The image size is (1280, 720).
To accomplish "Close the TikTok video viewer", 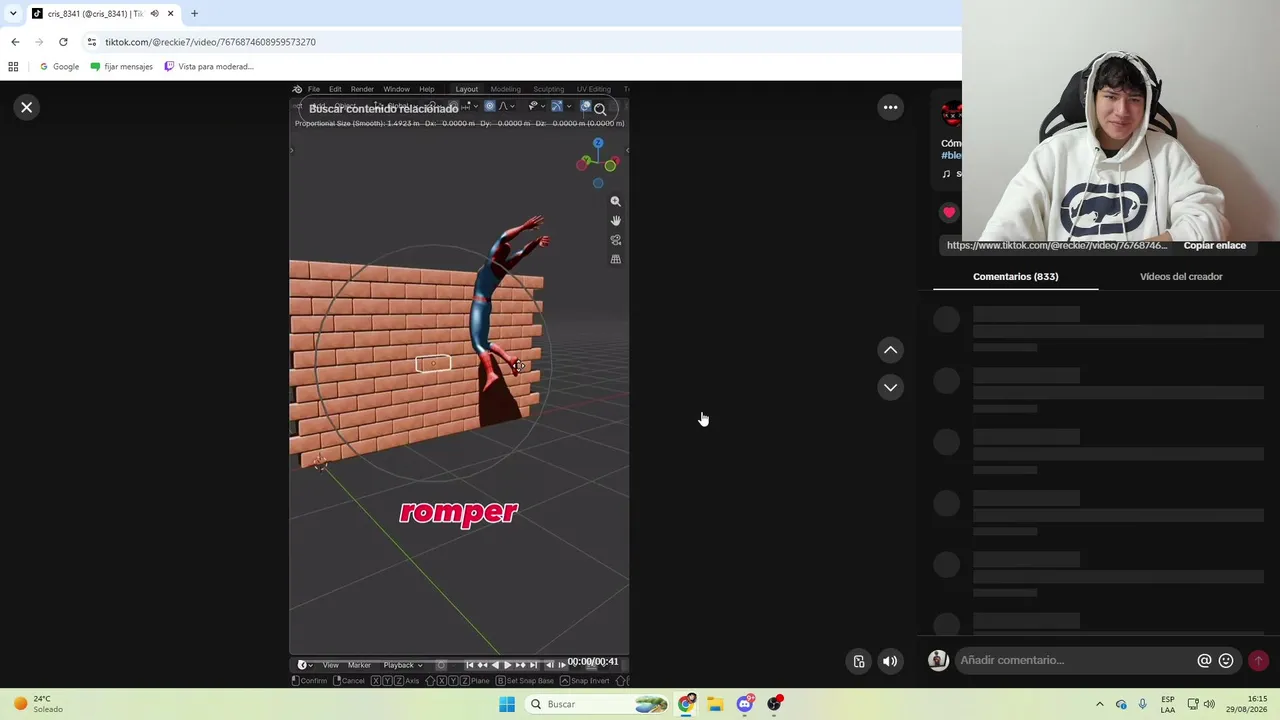I will click(x=27, y=107).
